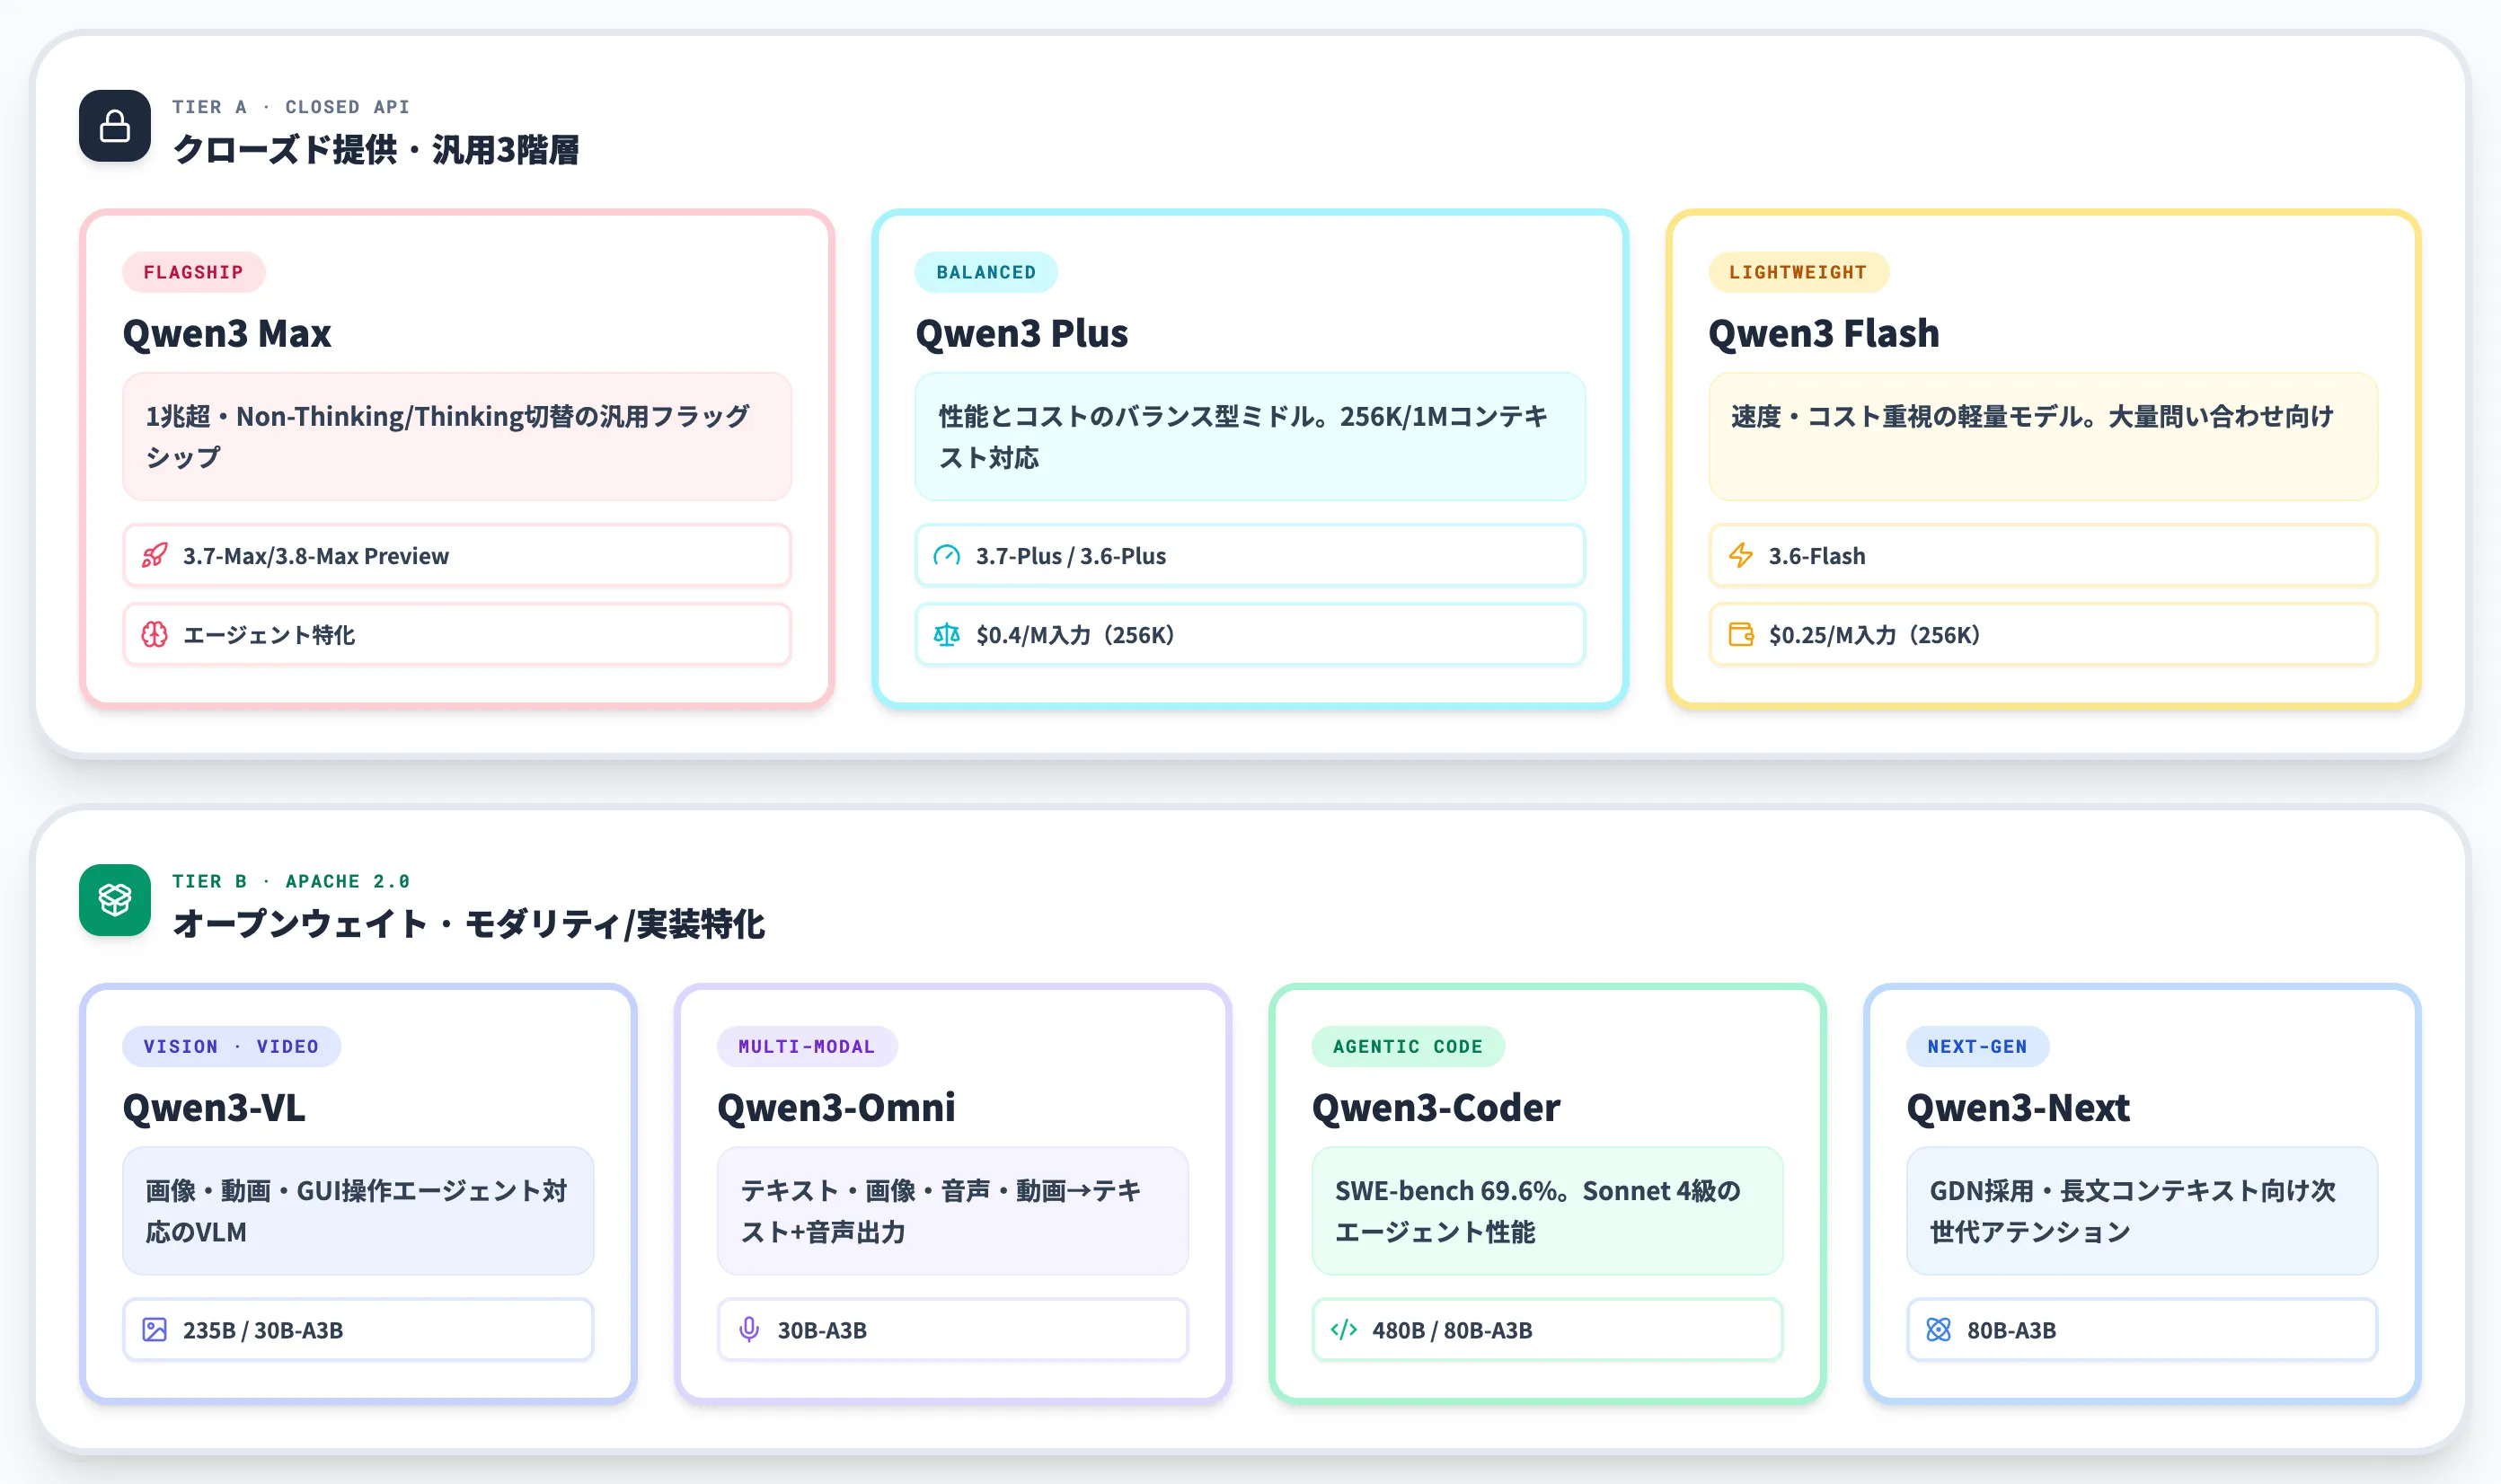Click the microphone icon in the Qwen3-Omni card

[749, 1330]
